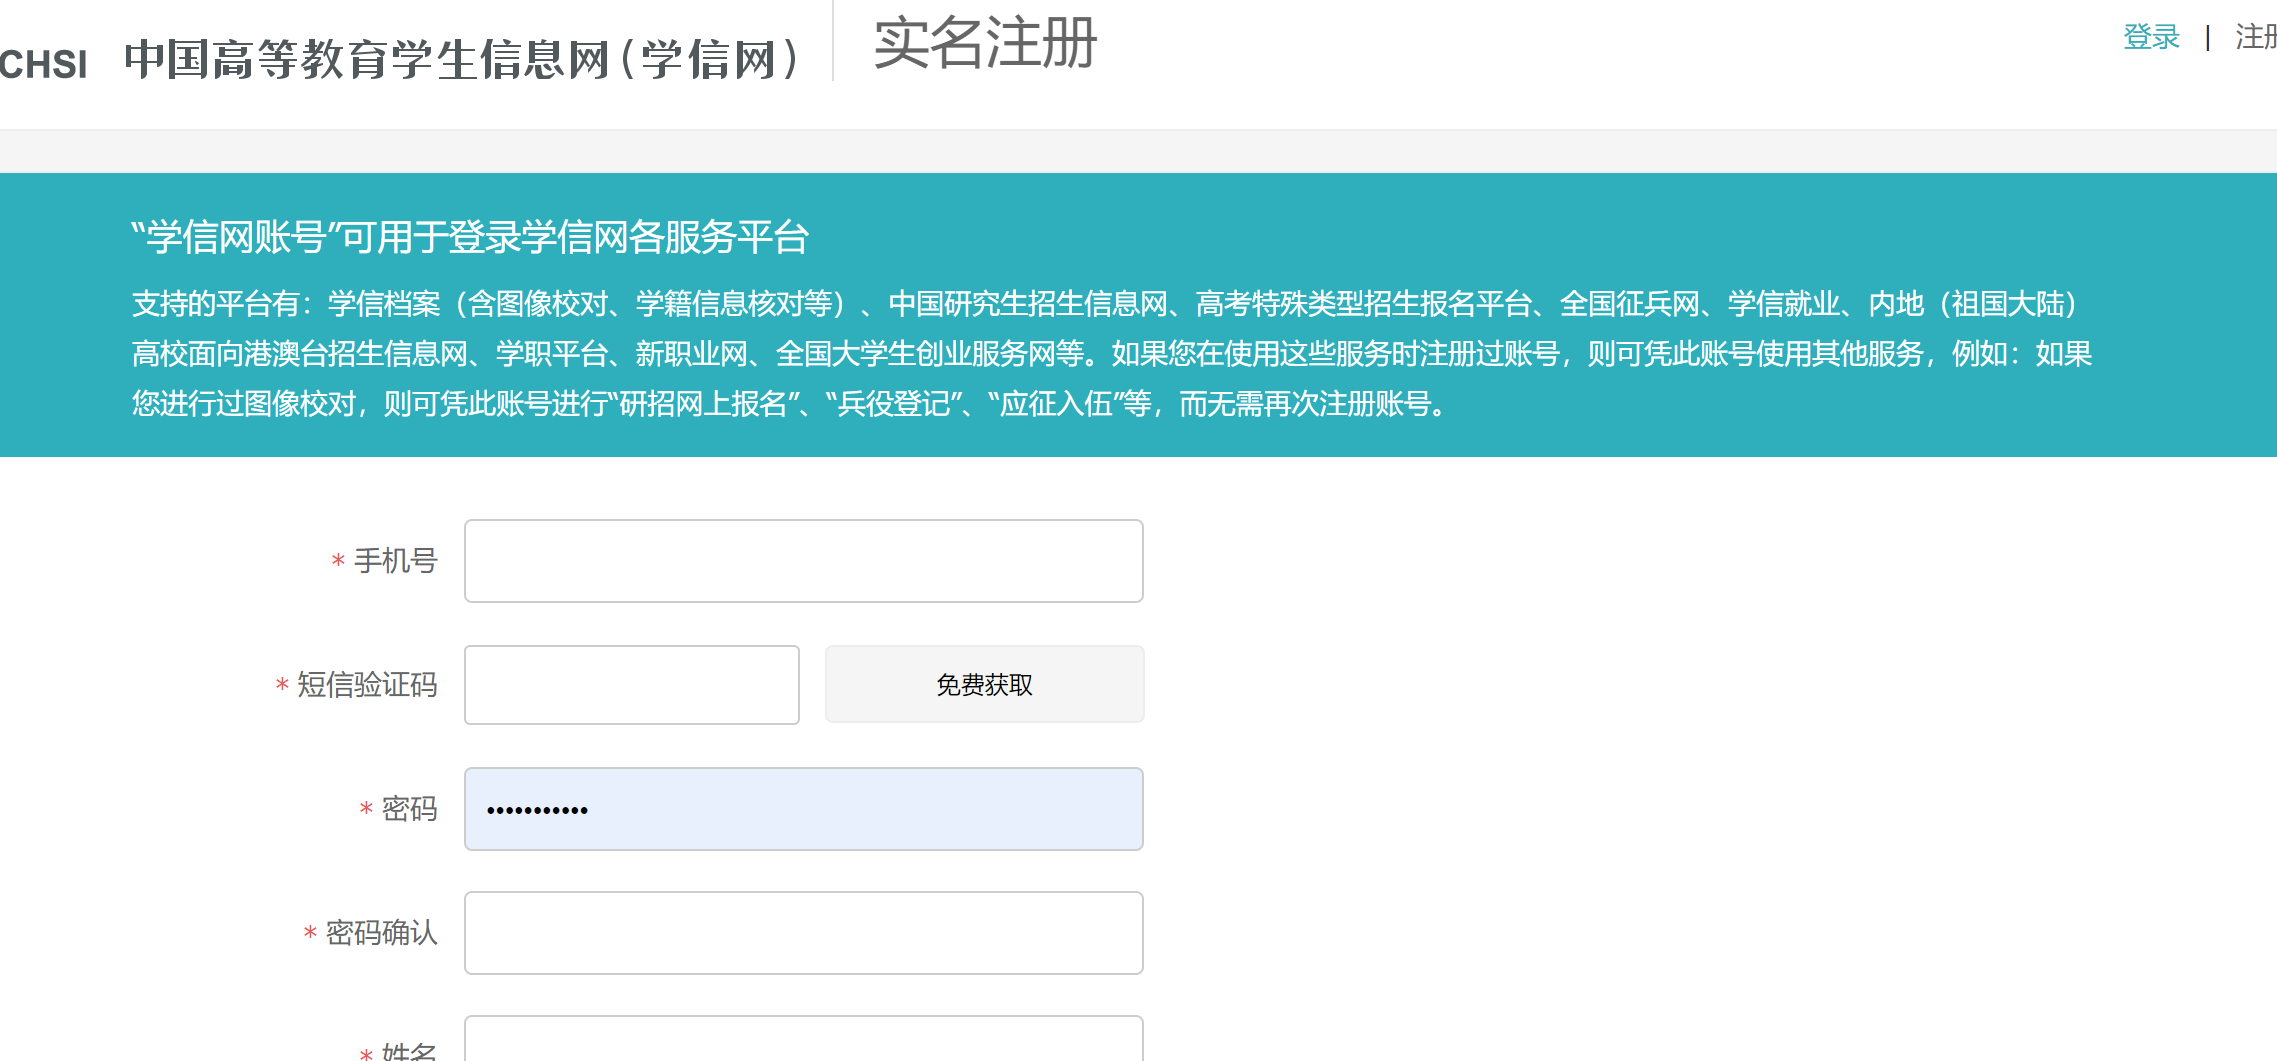
Task: Click the 密码 field label
Action: (x=409, y=809)
